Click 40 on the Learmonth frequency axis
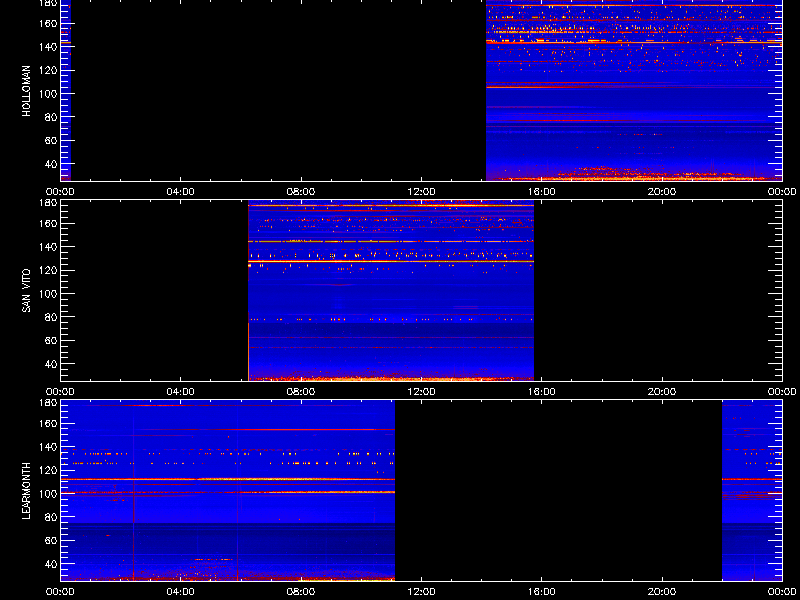The image size is (800, 600). [52, 564]
